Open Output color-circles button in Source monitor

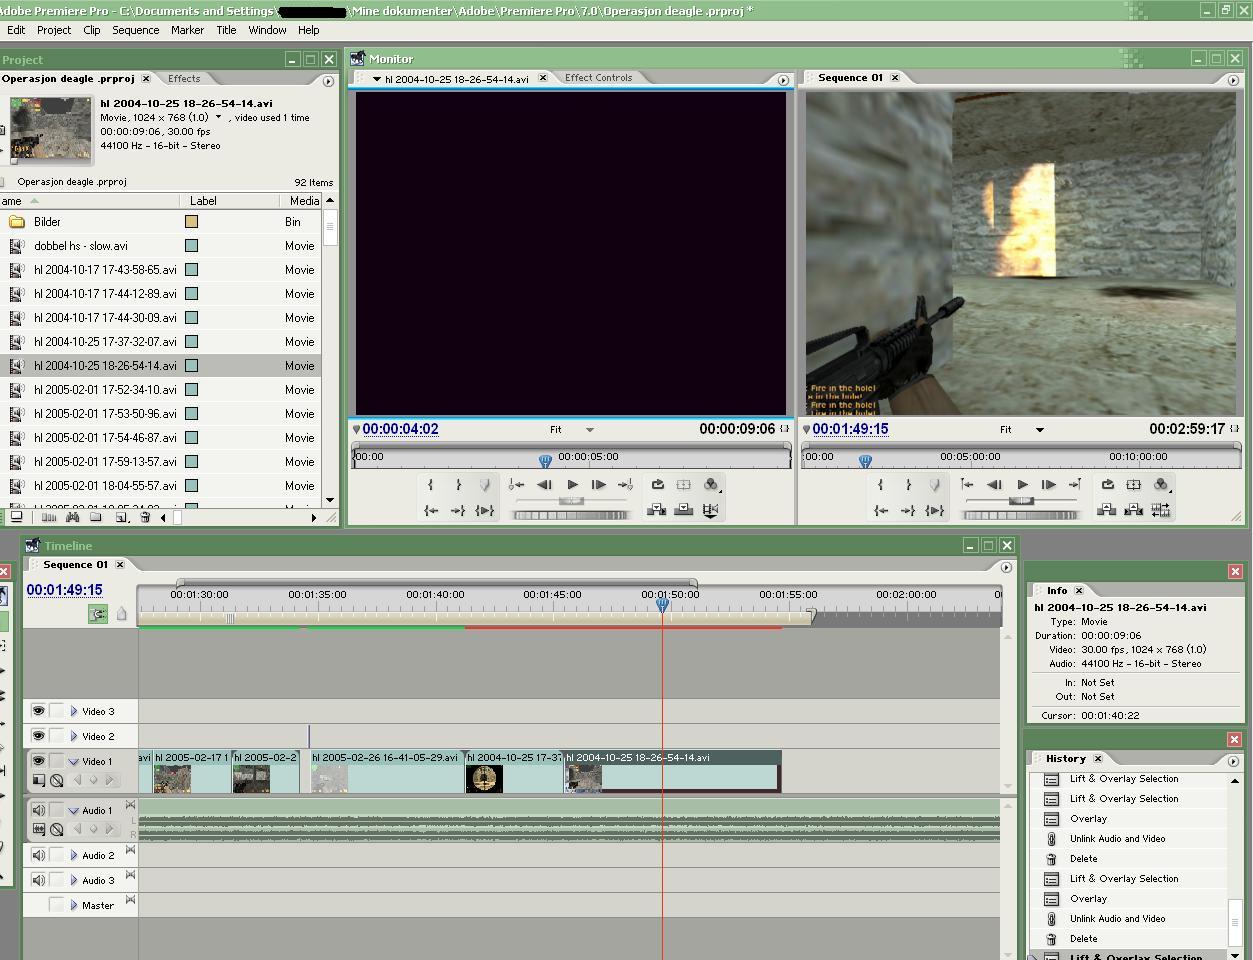[711, 485]
